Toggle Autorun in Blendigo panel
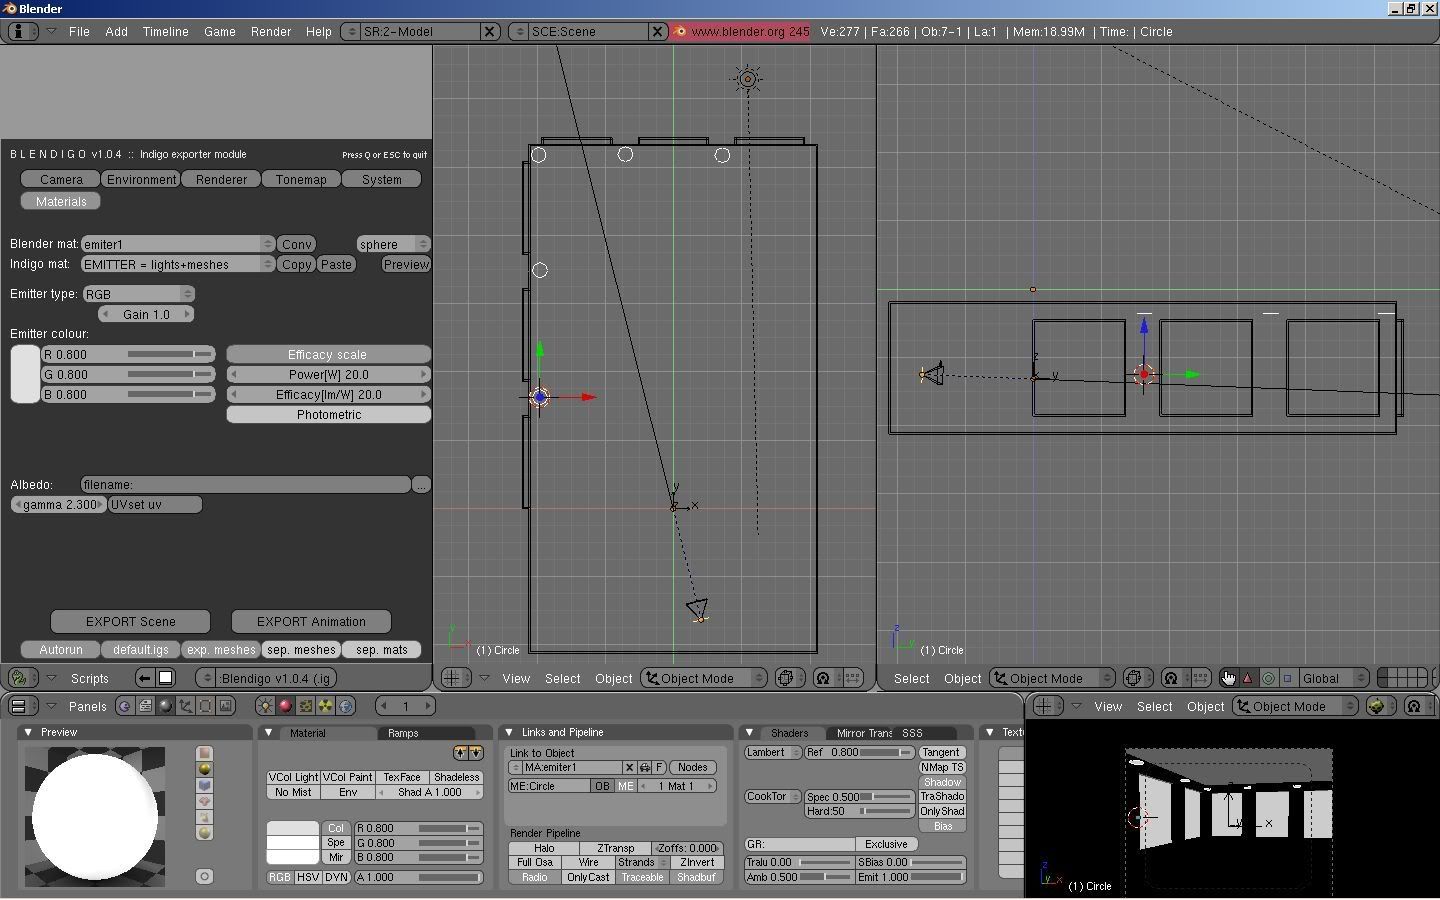 [x=61, y=649]
